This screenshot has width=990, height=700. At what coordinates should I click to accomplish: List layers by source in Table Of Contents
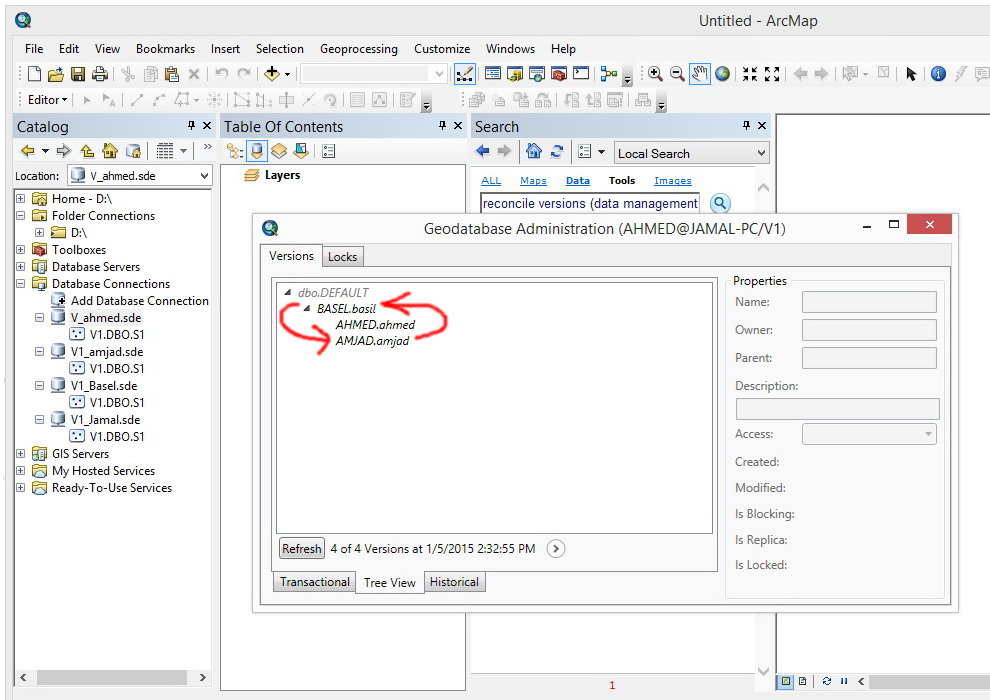256,151
